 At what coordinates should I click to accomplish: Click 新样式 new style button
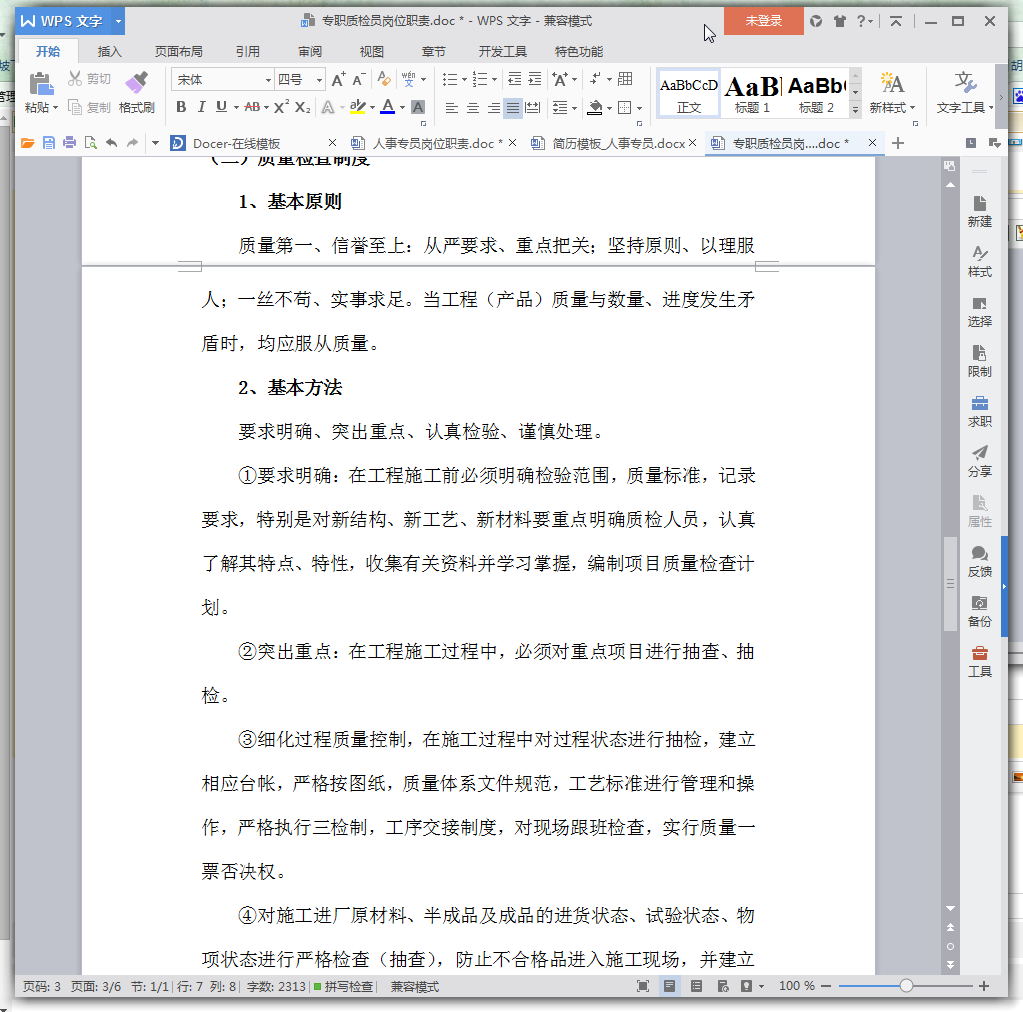(892, 92)
